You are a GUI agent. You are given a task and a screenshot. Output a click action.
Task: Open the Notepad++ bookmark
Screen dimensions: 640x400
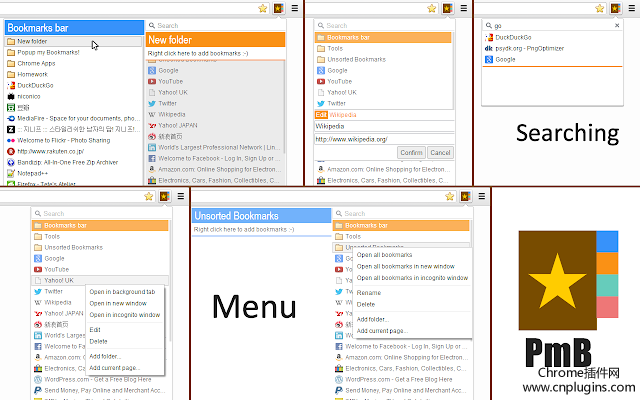[73, 173]
